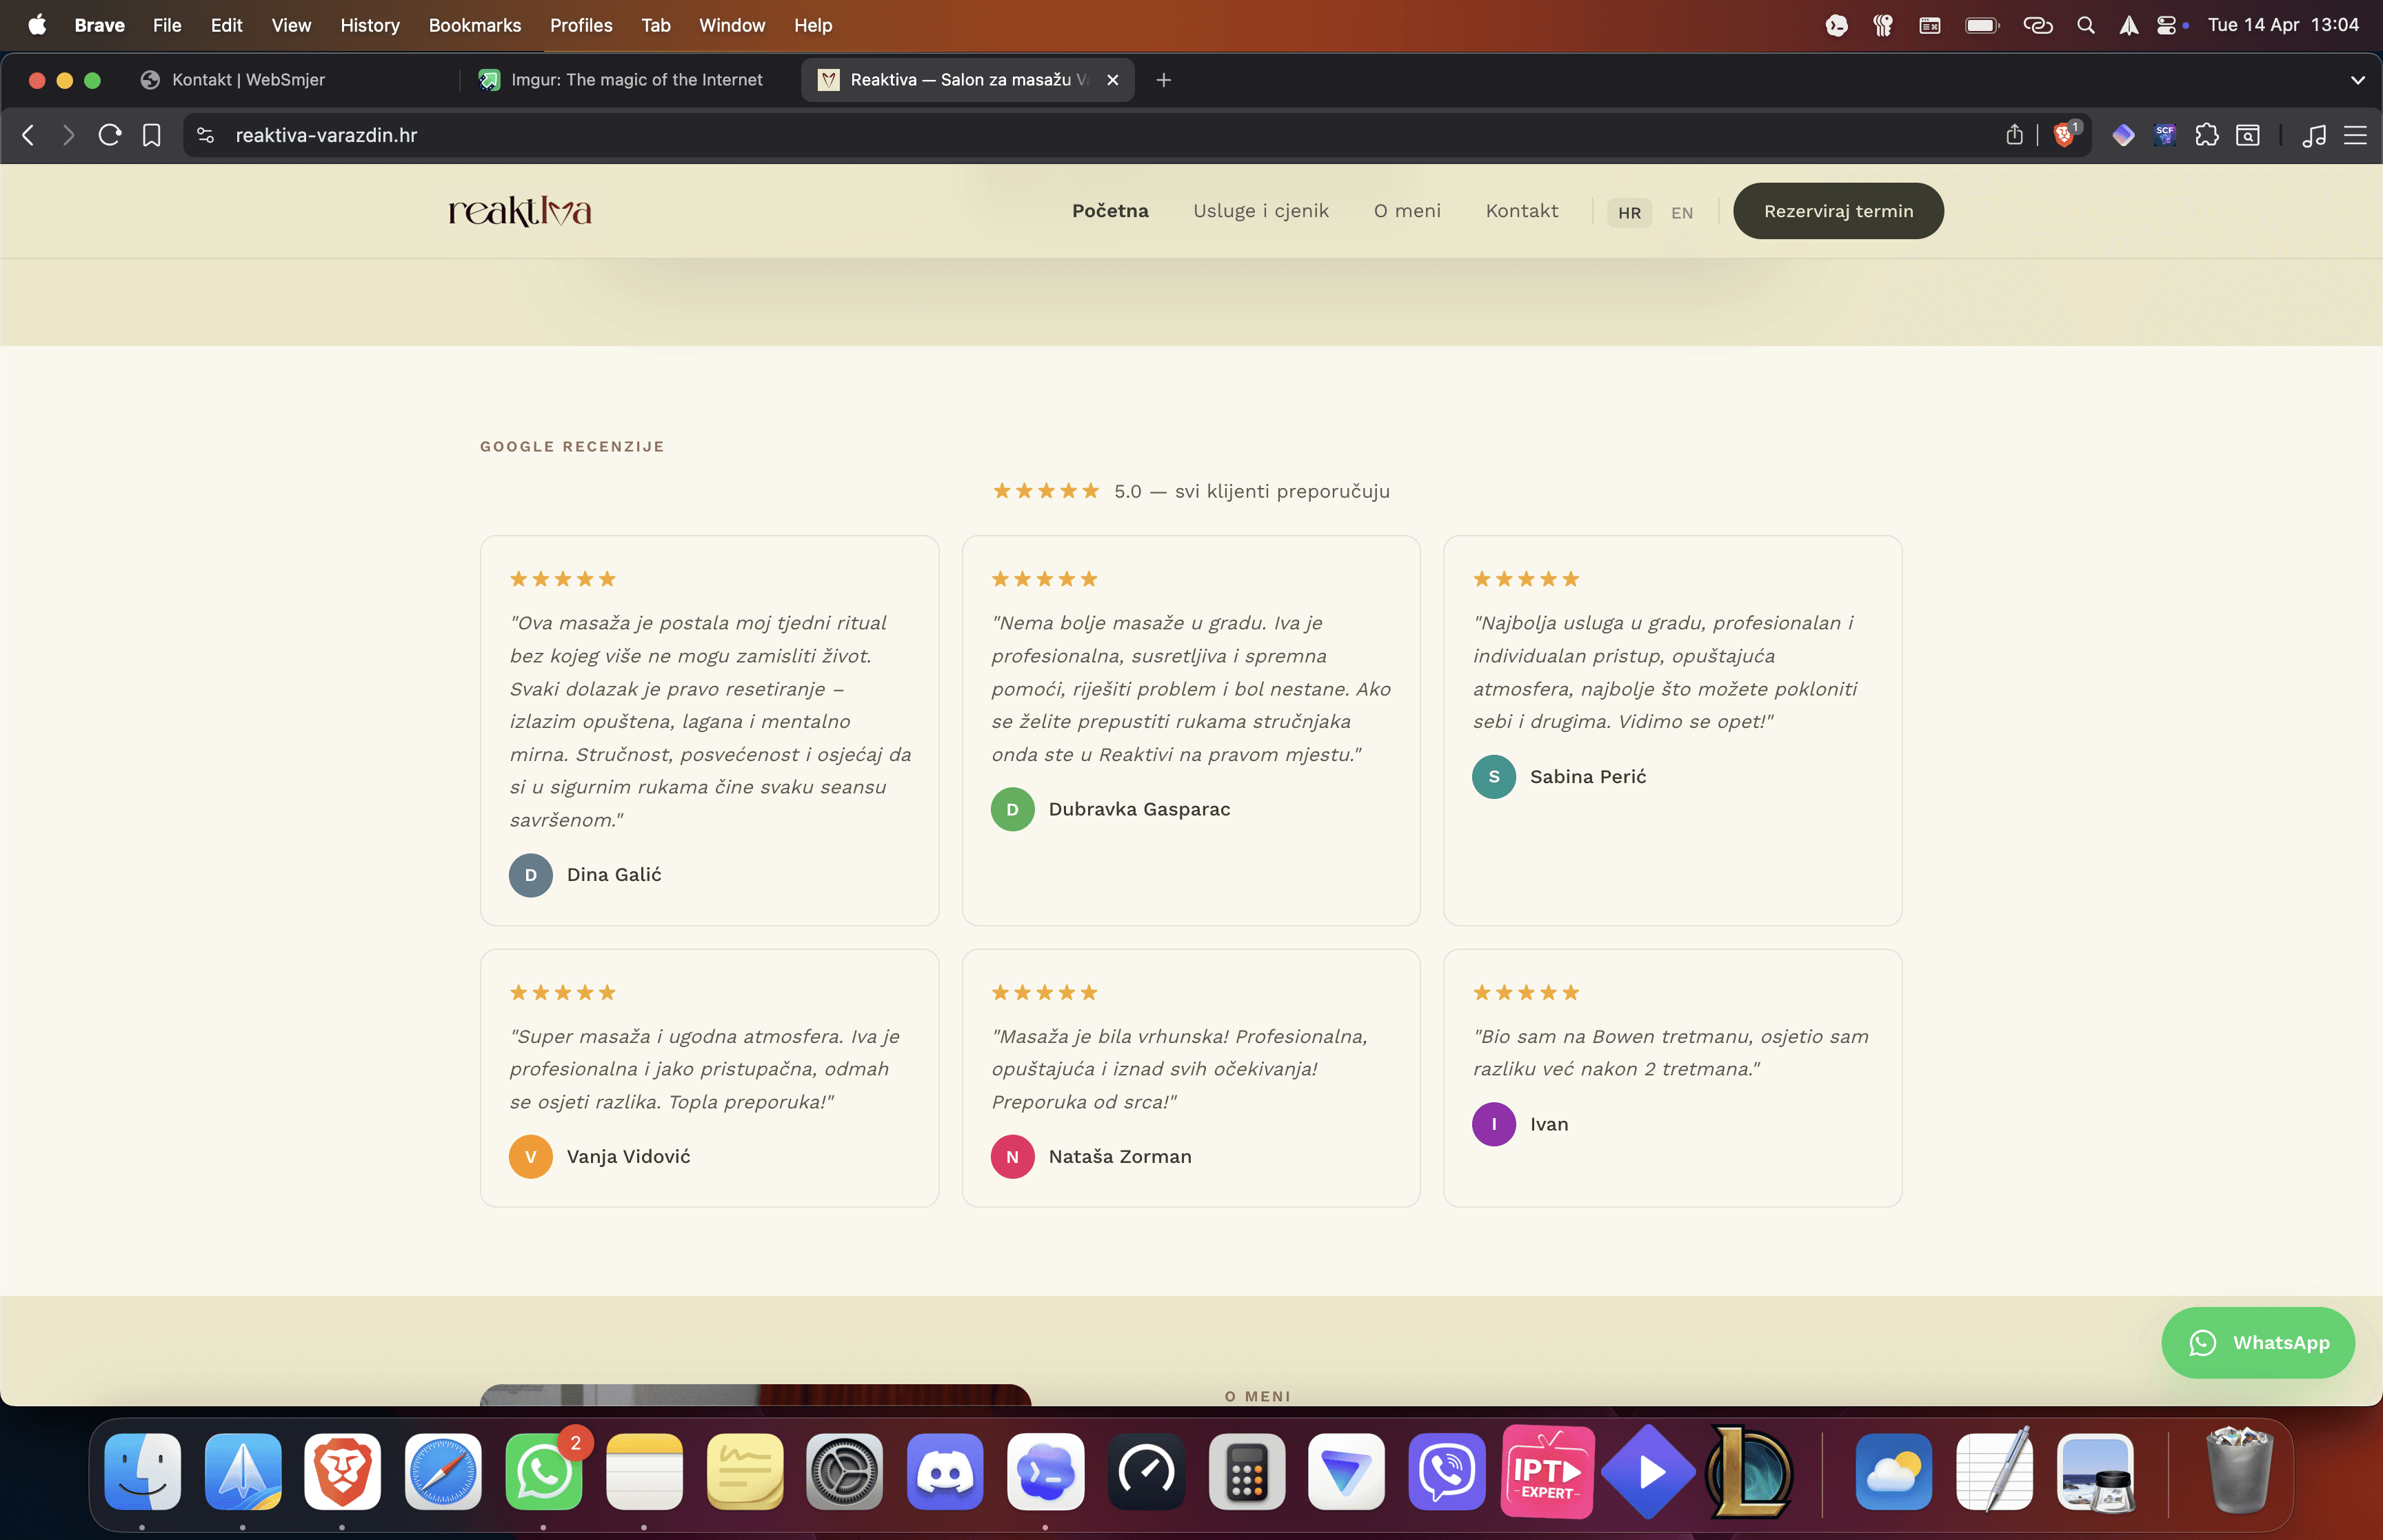Click the green WhatsApp chat button
Viewport: 2383px width, 1540px height.
[2257, 1342]
